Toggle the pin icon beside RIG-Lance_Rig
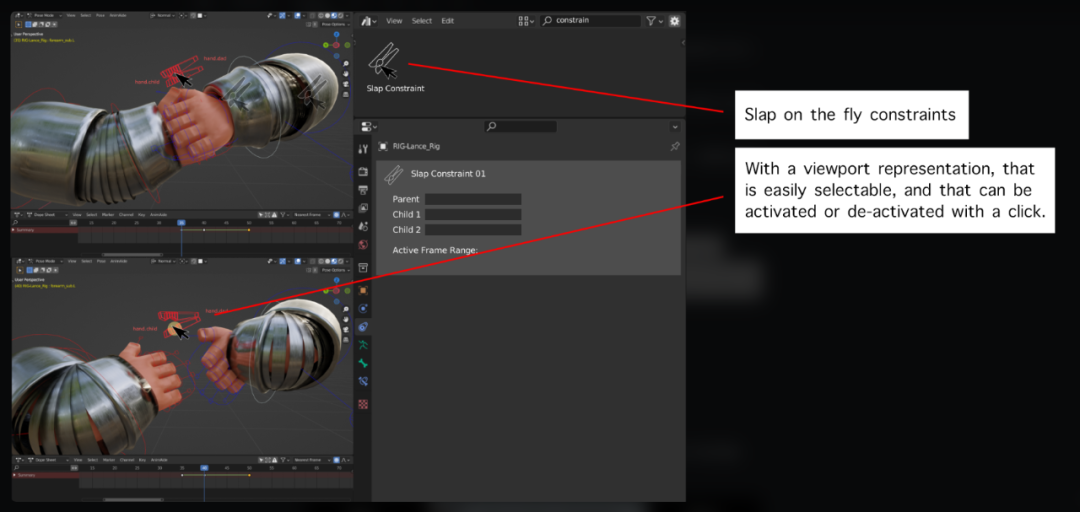This screenshot has height=512, width=1080. (674, 146)
